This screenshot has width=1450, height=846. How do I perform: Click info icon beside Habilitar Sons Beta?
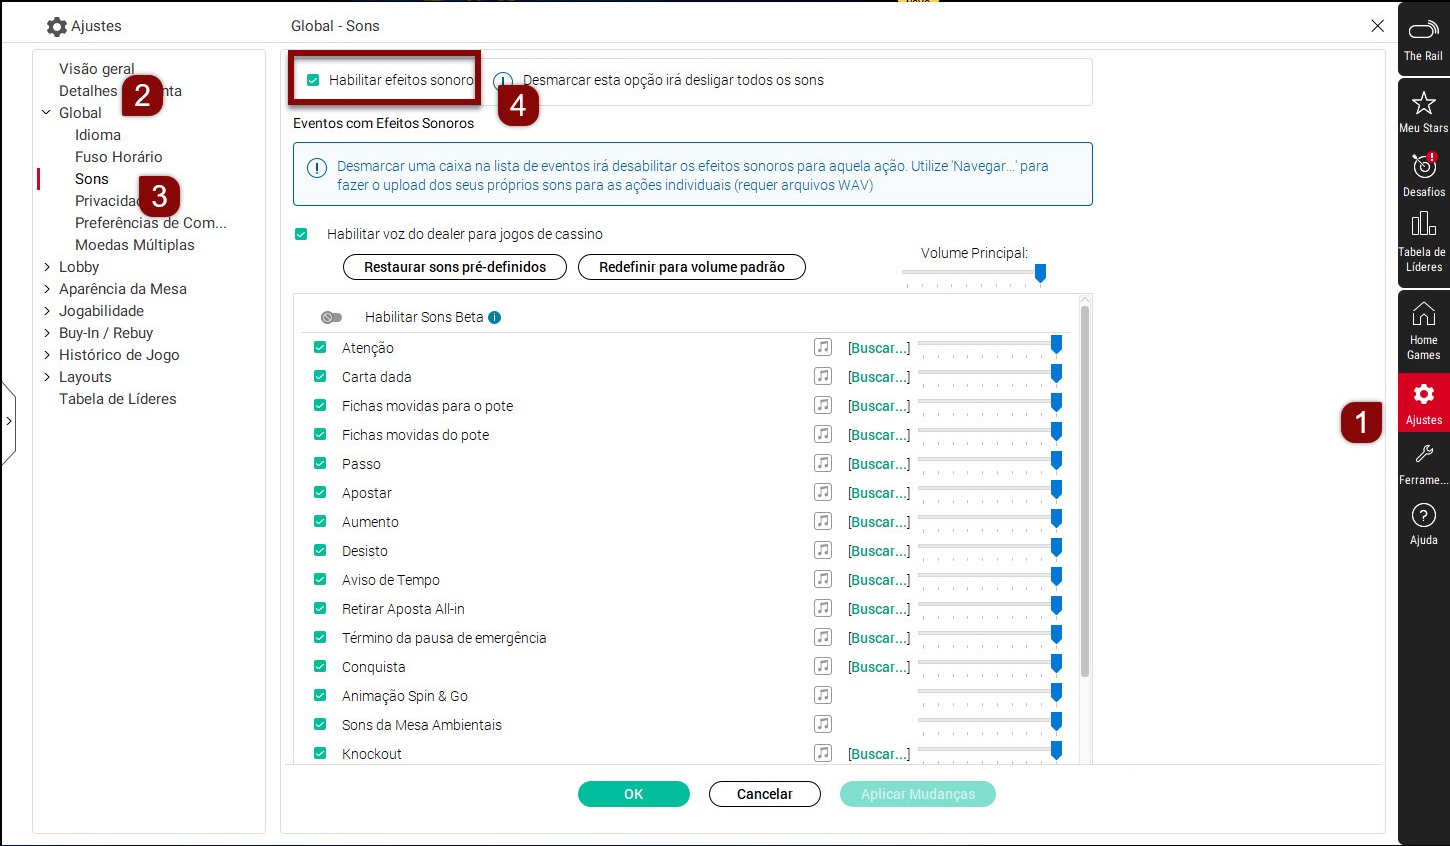coord(495,318)
